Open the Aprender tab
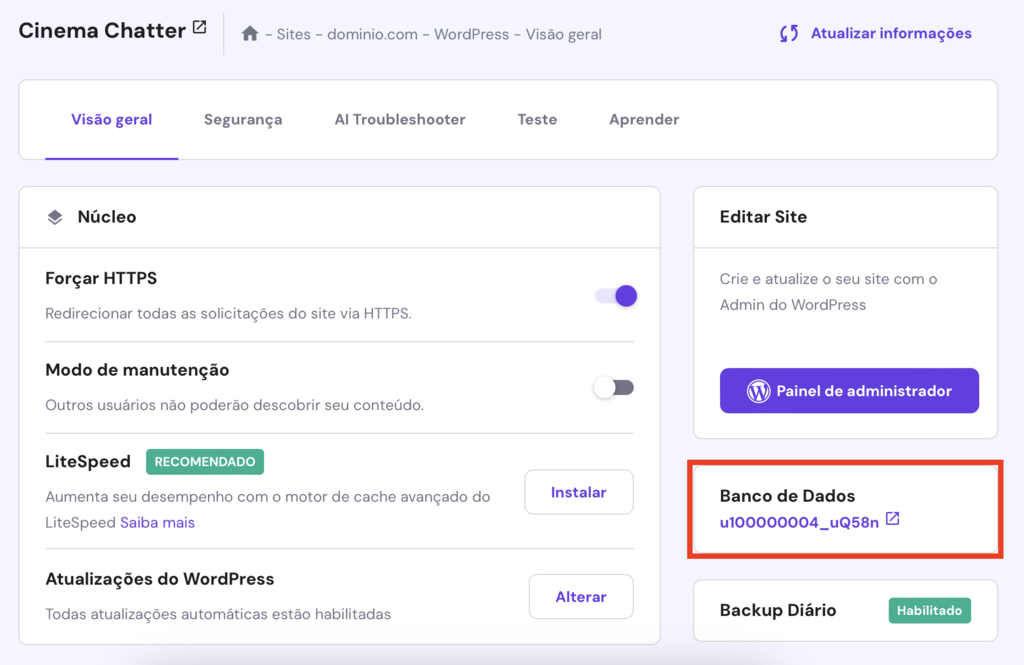 [644, 119]
